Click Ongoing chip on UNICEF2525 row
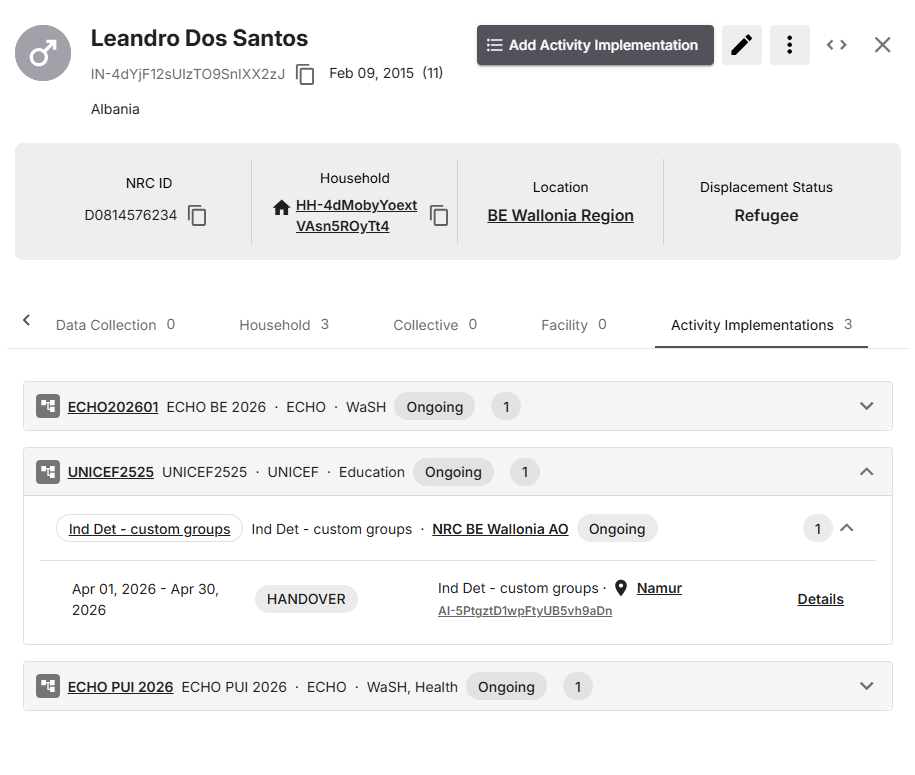This screenshot has height=775, width=915. (x=453, y=472)
